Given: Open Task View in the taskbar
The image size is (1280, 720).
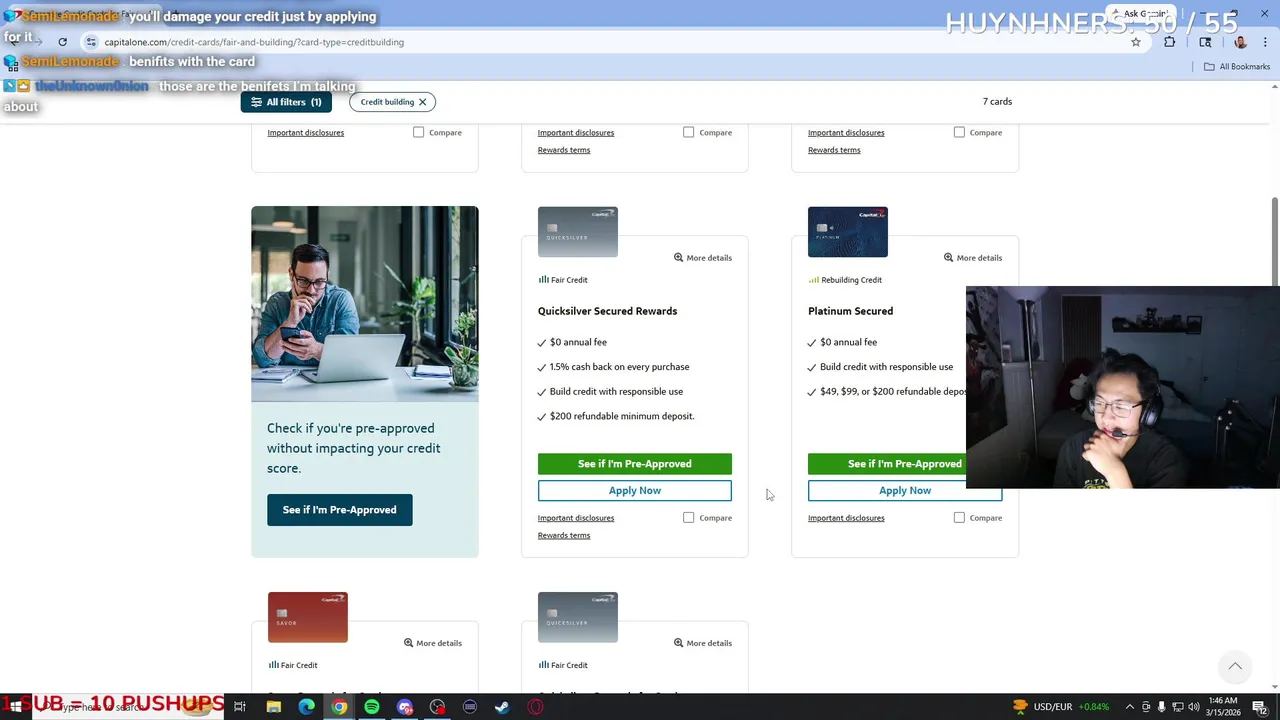Looking at the screenshot, I should (240, 707).
